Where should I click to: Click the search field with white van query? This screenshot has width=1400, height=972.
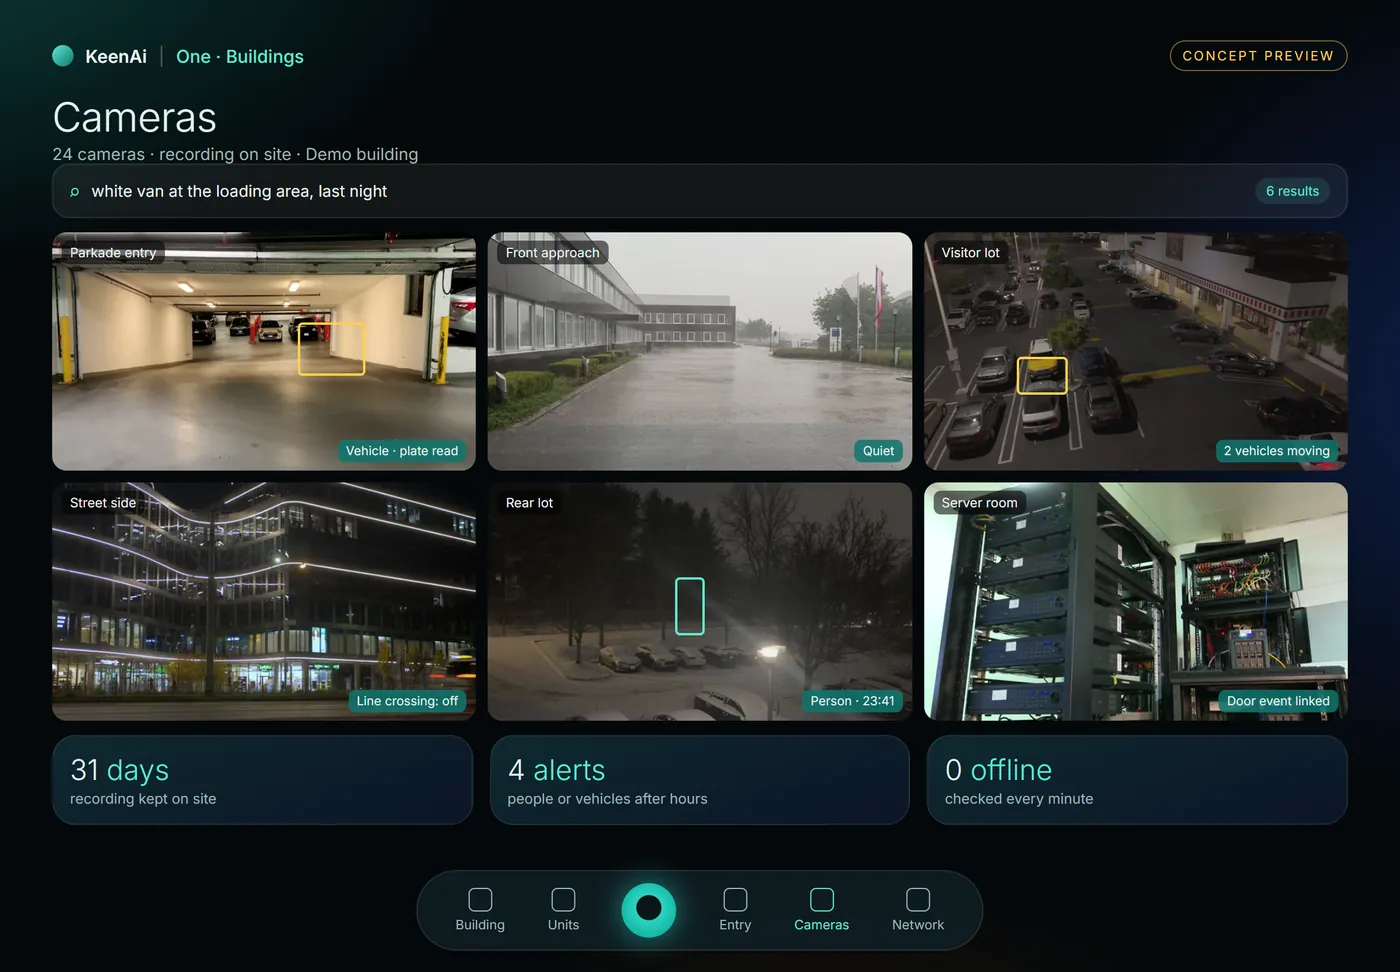point(700,191)
